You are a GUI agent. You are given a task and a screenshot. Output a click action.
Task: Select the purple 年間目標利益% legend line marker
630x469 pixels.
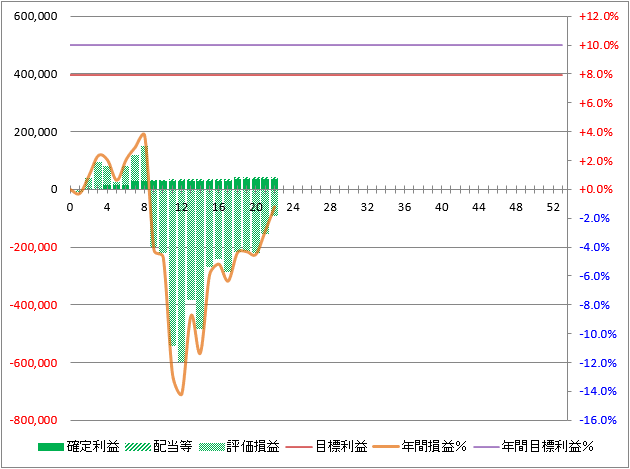click(487, 447)
